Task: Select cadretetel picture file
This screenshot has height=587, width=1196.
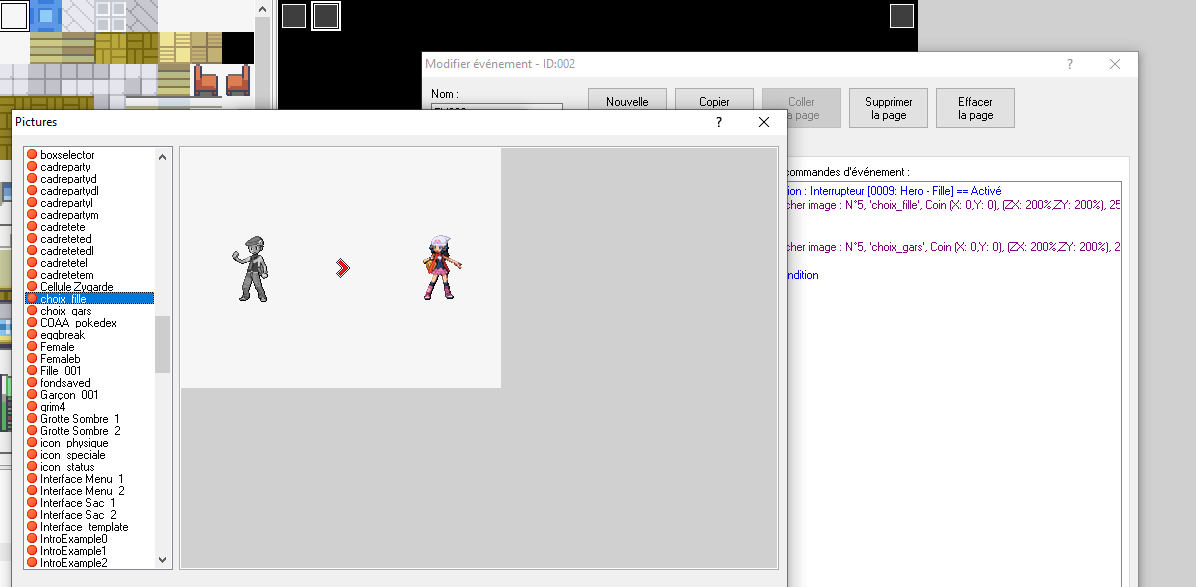Action: (64, 263)
